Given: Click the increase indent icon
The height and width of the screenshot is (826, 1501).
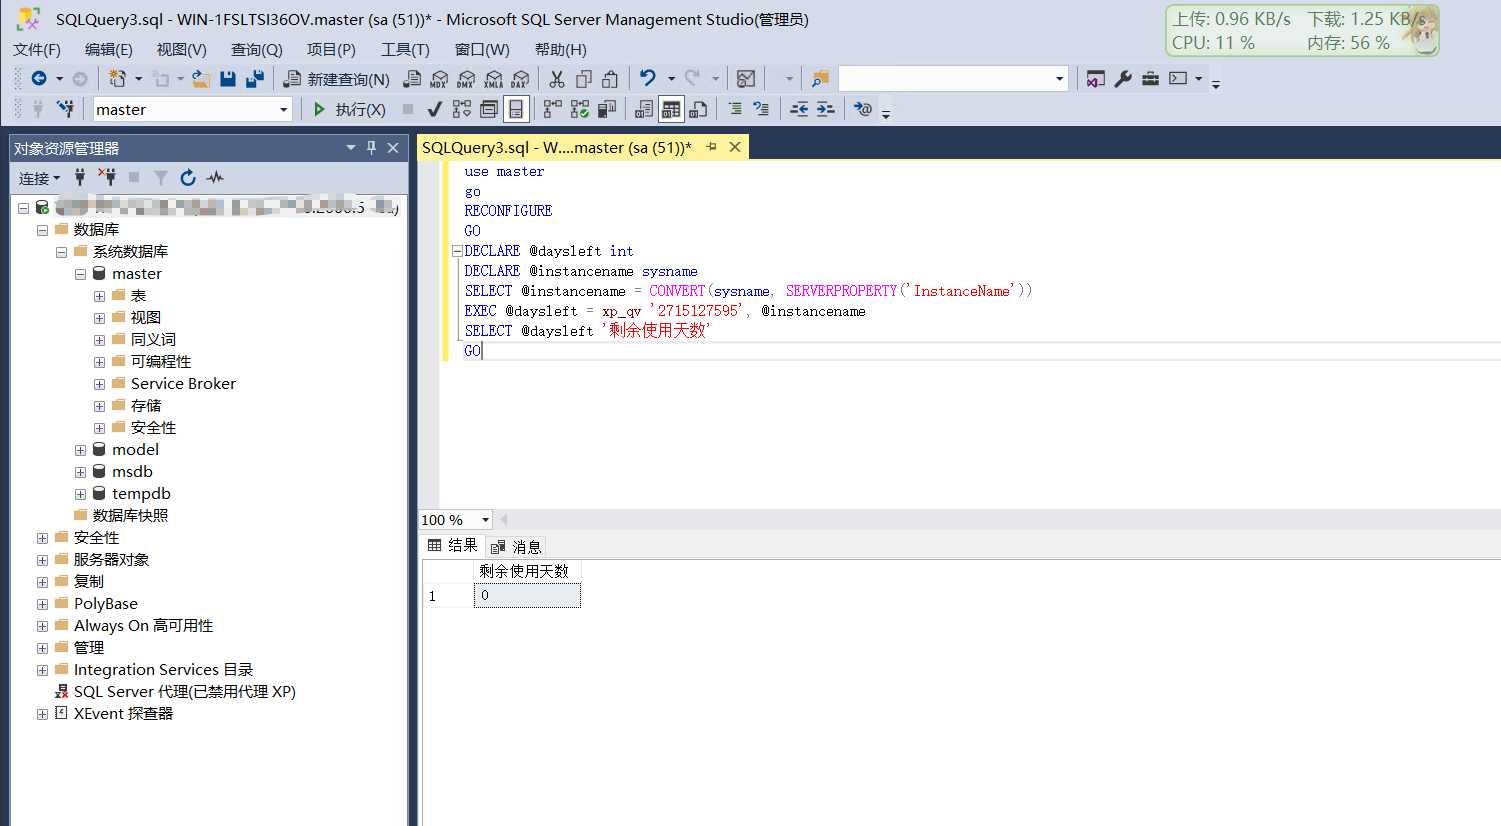Looking at the screenshot, I should click(825, 109).
